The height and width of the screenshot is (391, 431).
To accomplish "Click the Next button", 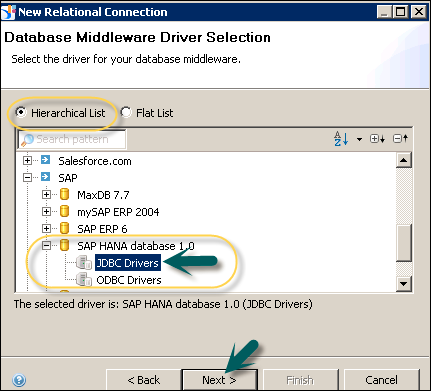I will click(x=219, y=380).
